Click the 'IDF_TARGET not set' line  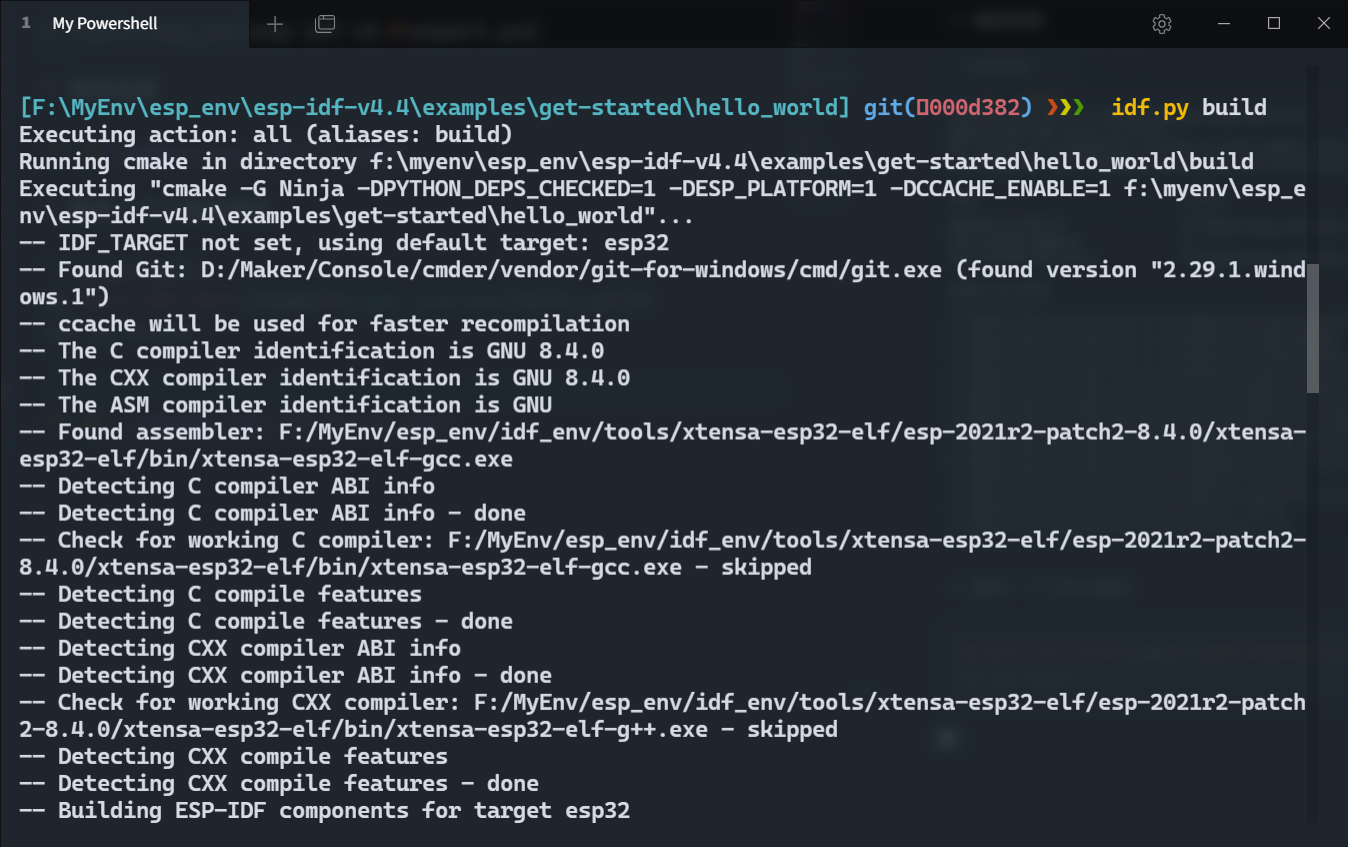click(x=344, y=242)
